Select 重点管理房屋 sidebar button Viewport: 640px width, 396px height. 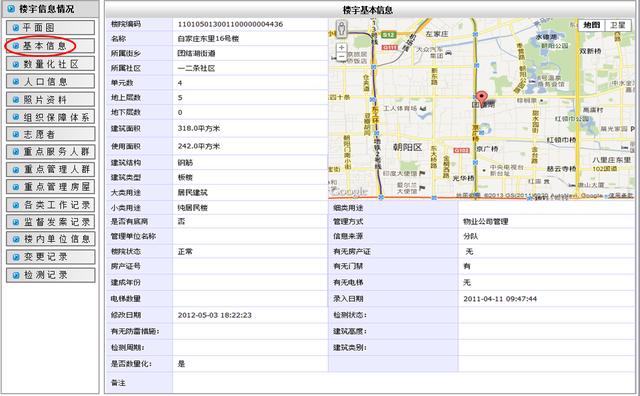(x=50, y=187)
